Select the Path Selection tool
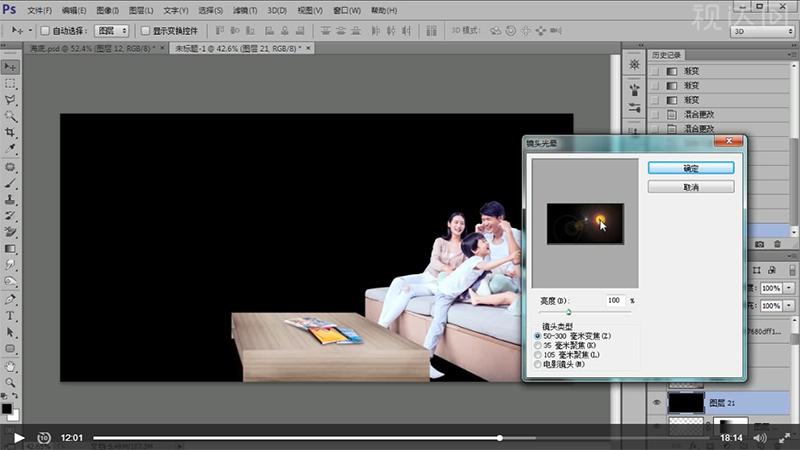Viewport: 800px width, 450px height. pos(10,332)
